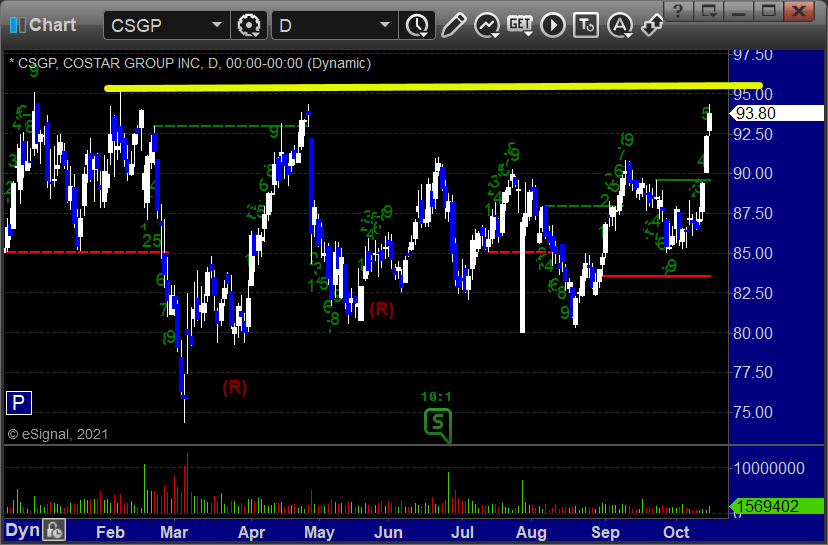
Task: Expand the D interval dropdown arrow
Action: tap(385, 25)
